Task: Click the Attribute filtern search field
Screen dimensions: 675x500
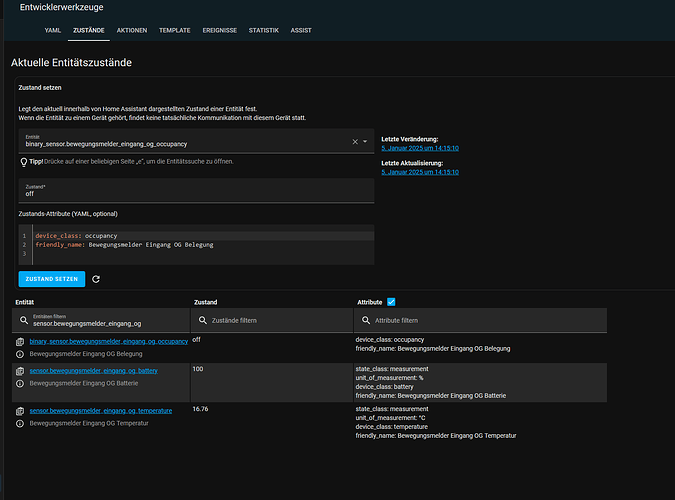Action: click(480, 320)
